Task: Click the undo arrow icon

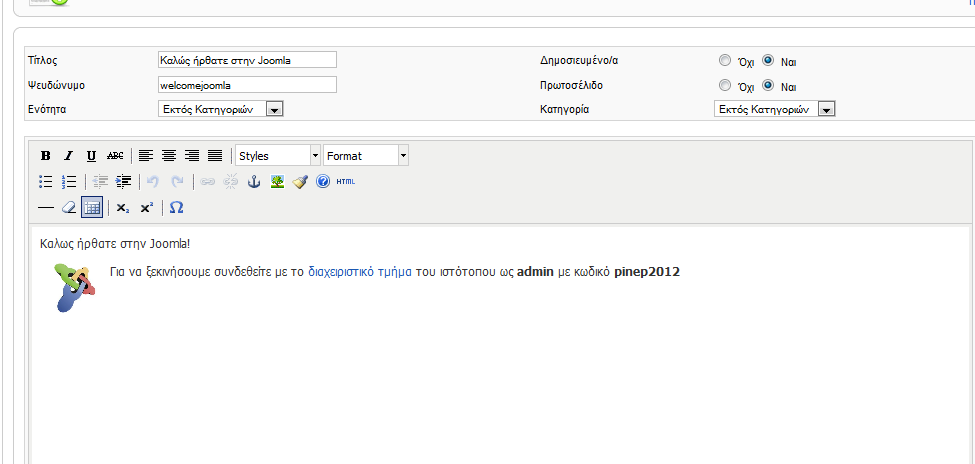Action: tap(153, 182)
